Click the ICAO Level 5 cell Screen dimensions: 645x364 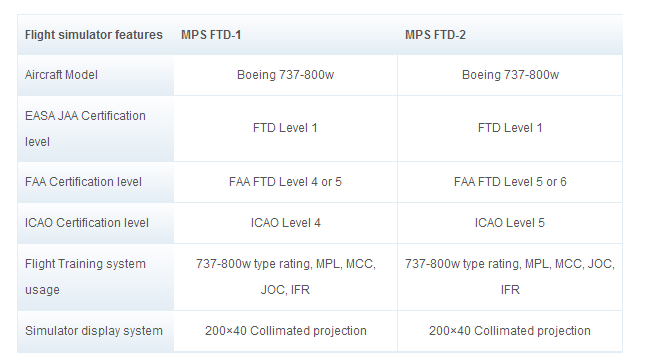510,223
